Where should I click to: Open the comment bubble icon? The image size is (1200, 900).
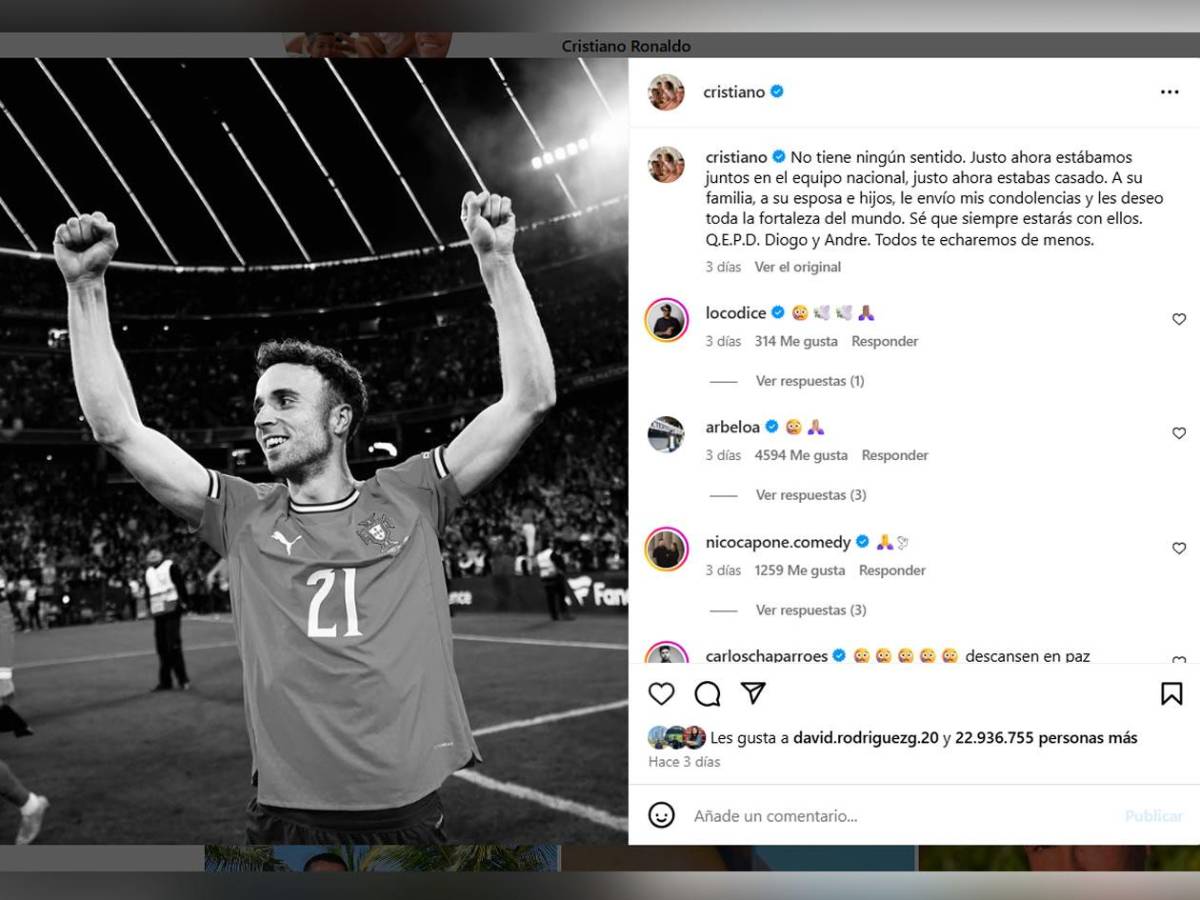tap(707, 694)
